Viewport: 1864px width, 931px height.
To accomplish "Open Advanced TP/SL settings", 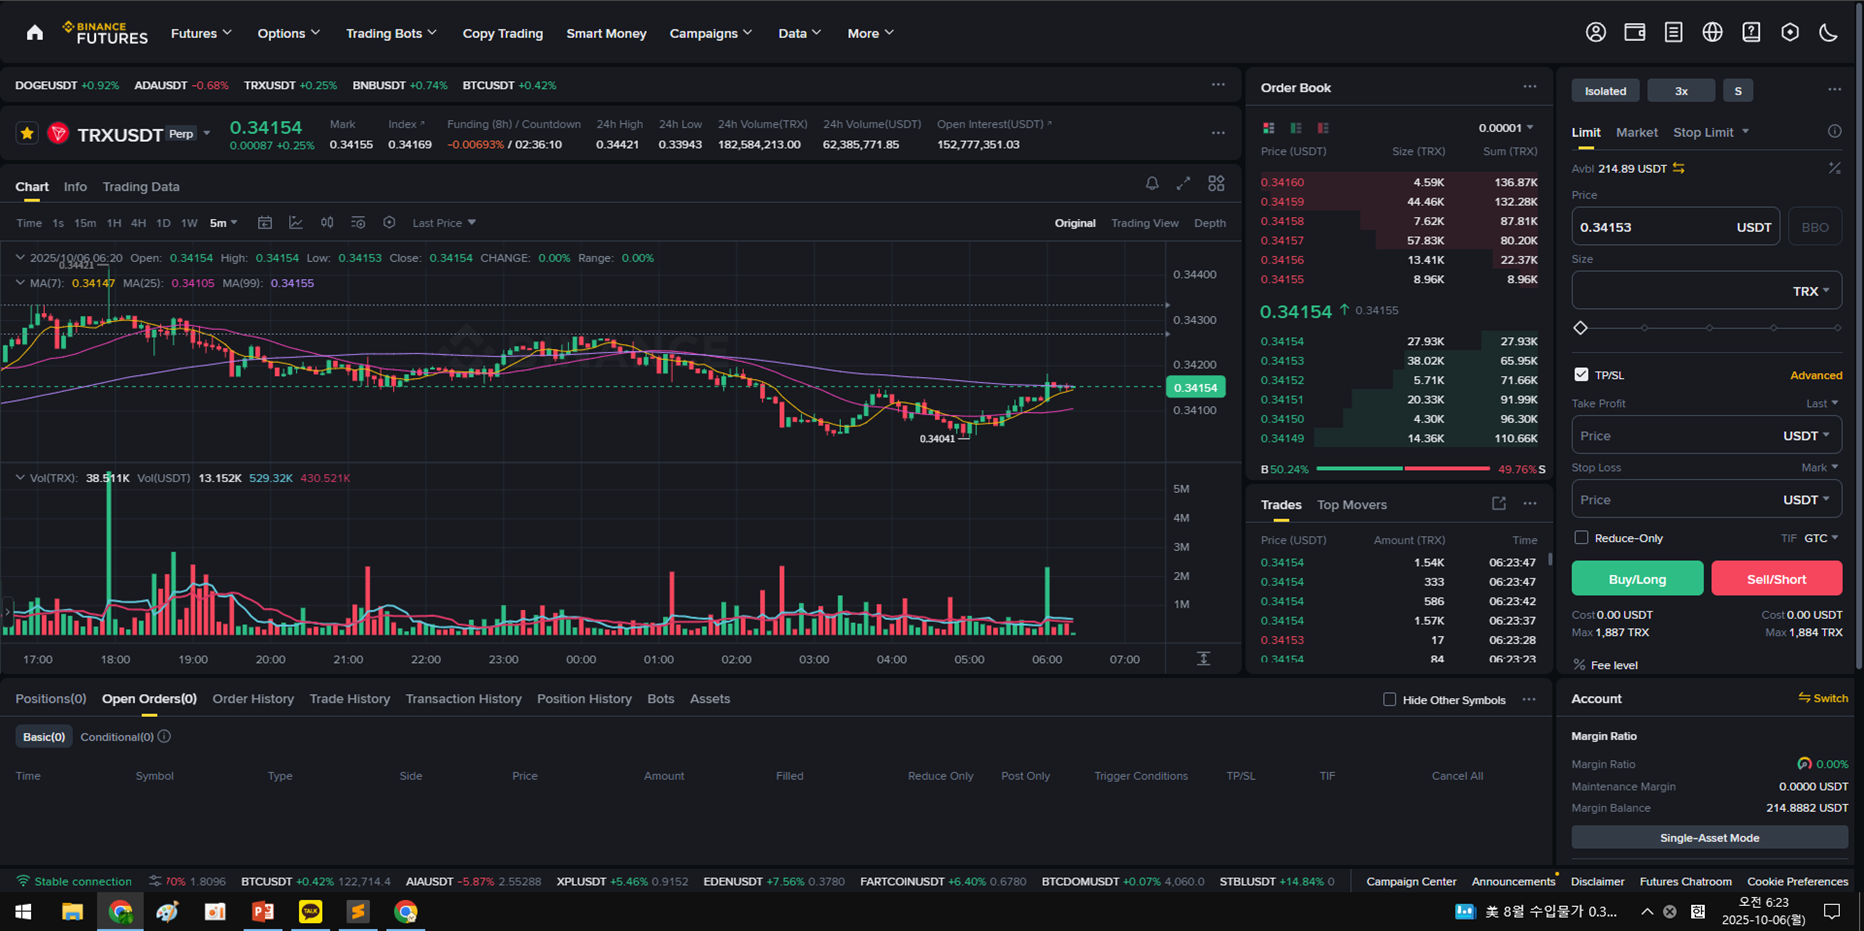I will (x=1816, y=375).
